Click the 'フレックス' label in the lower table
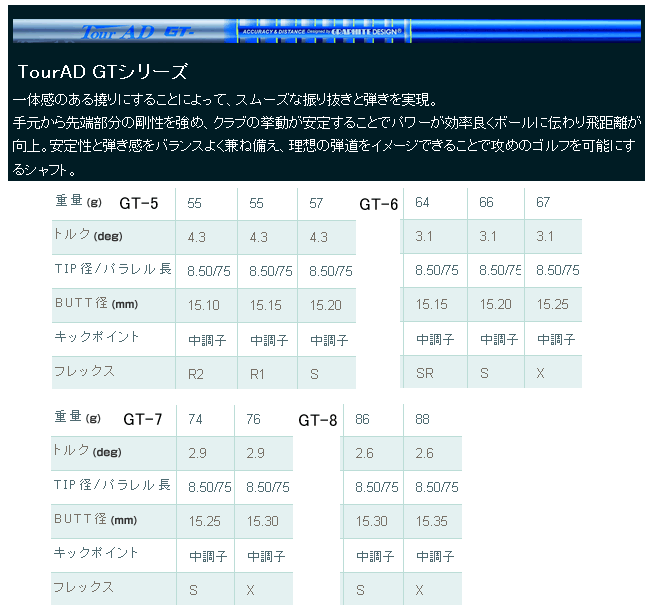 [83, 587]
